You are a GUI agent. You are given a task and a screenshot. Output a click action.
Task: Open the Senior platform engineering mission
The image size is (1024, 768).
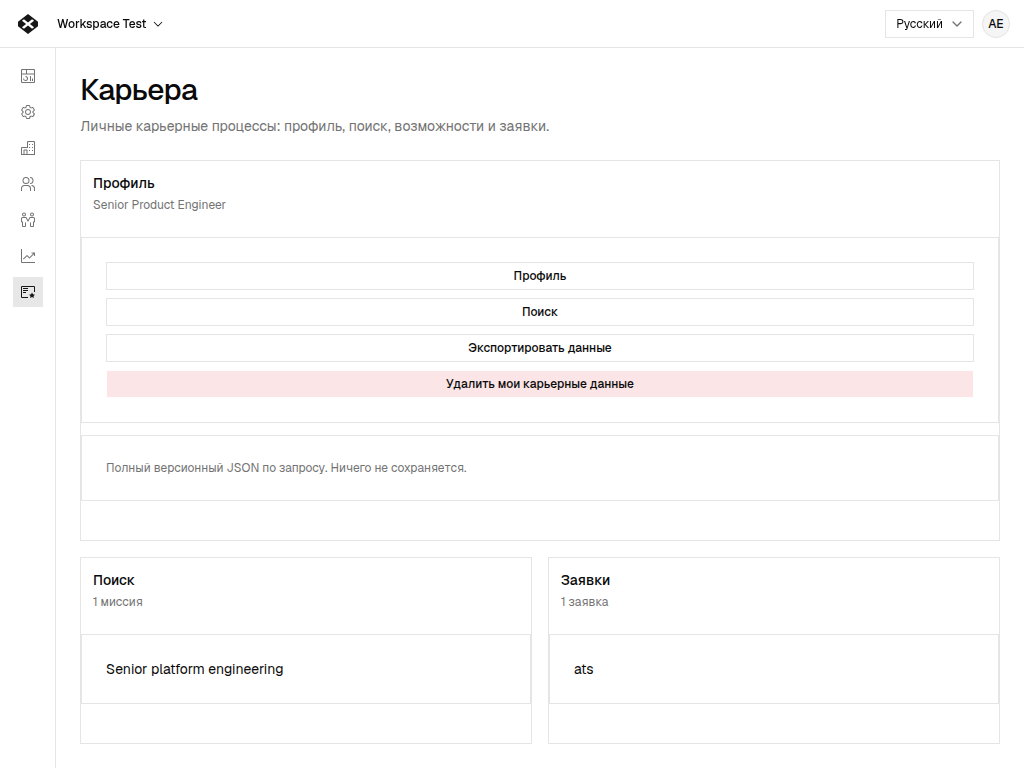point(306,669)
